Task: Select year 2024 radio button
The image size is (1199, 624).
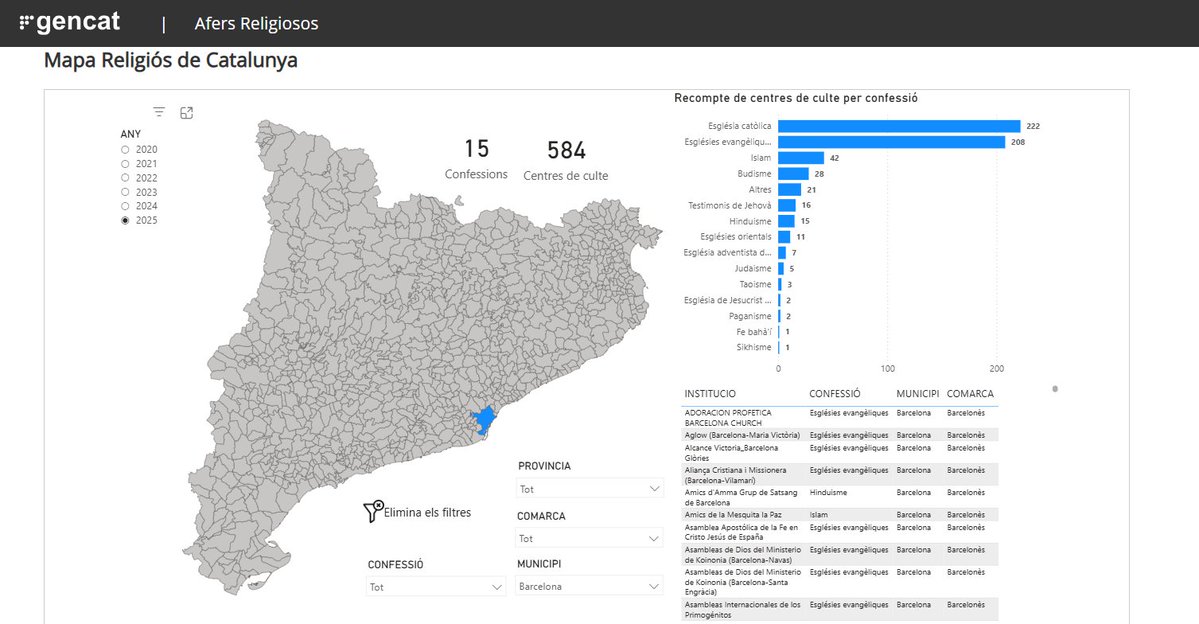Action: 125,206
